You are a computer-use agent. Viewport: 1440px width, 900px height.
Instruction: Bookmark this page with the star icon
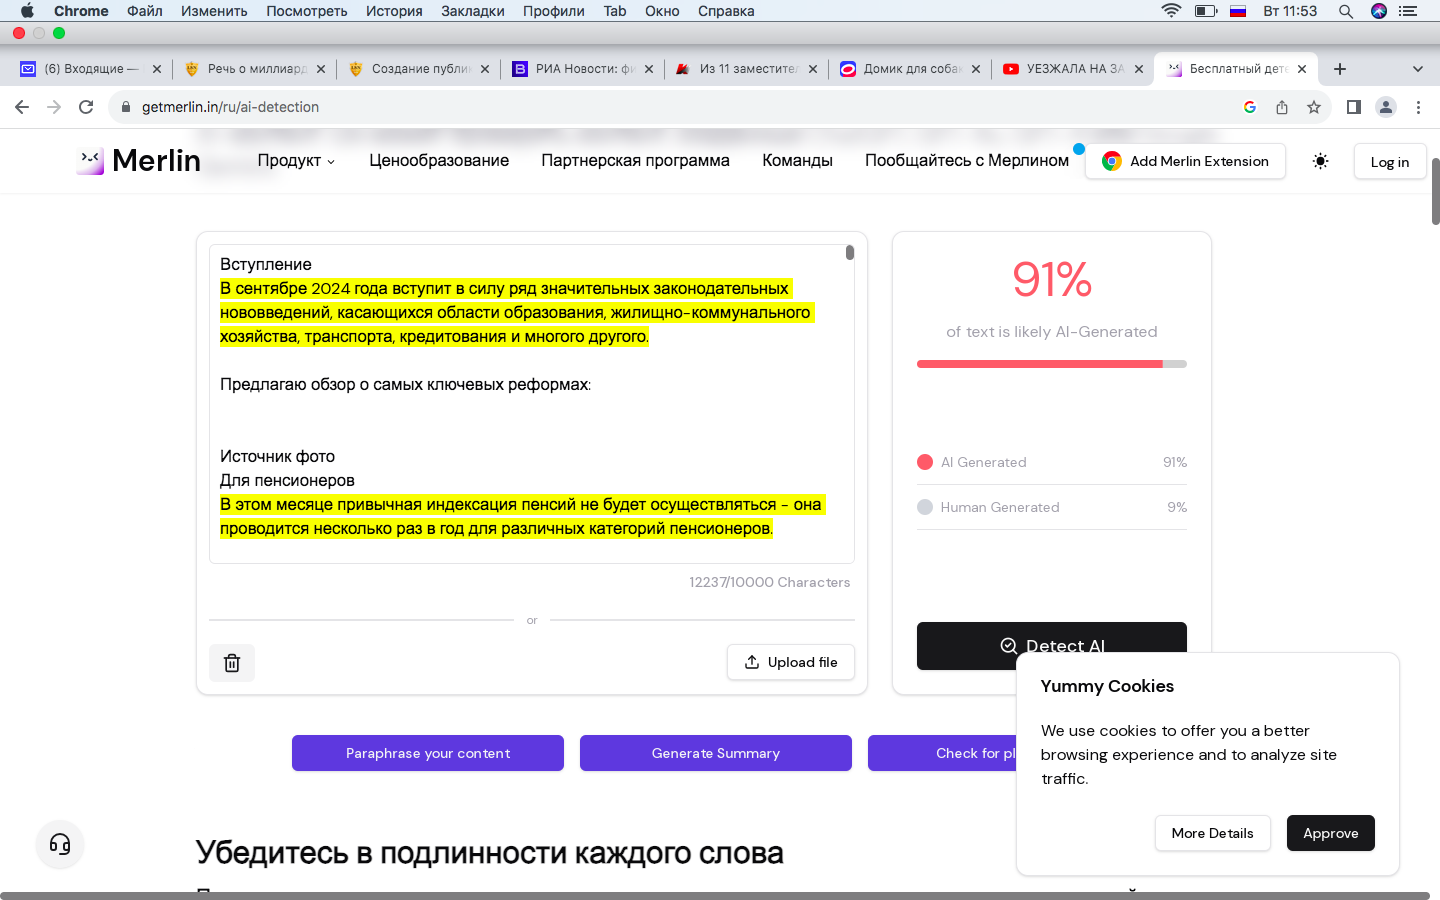pyautogui.click(x=1314, y=107)
